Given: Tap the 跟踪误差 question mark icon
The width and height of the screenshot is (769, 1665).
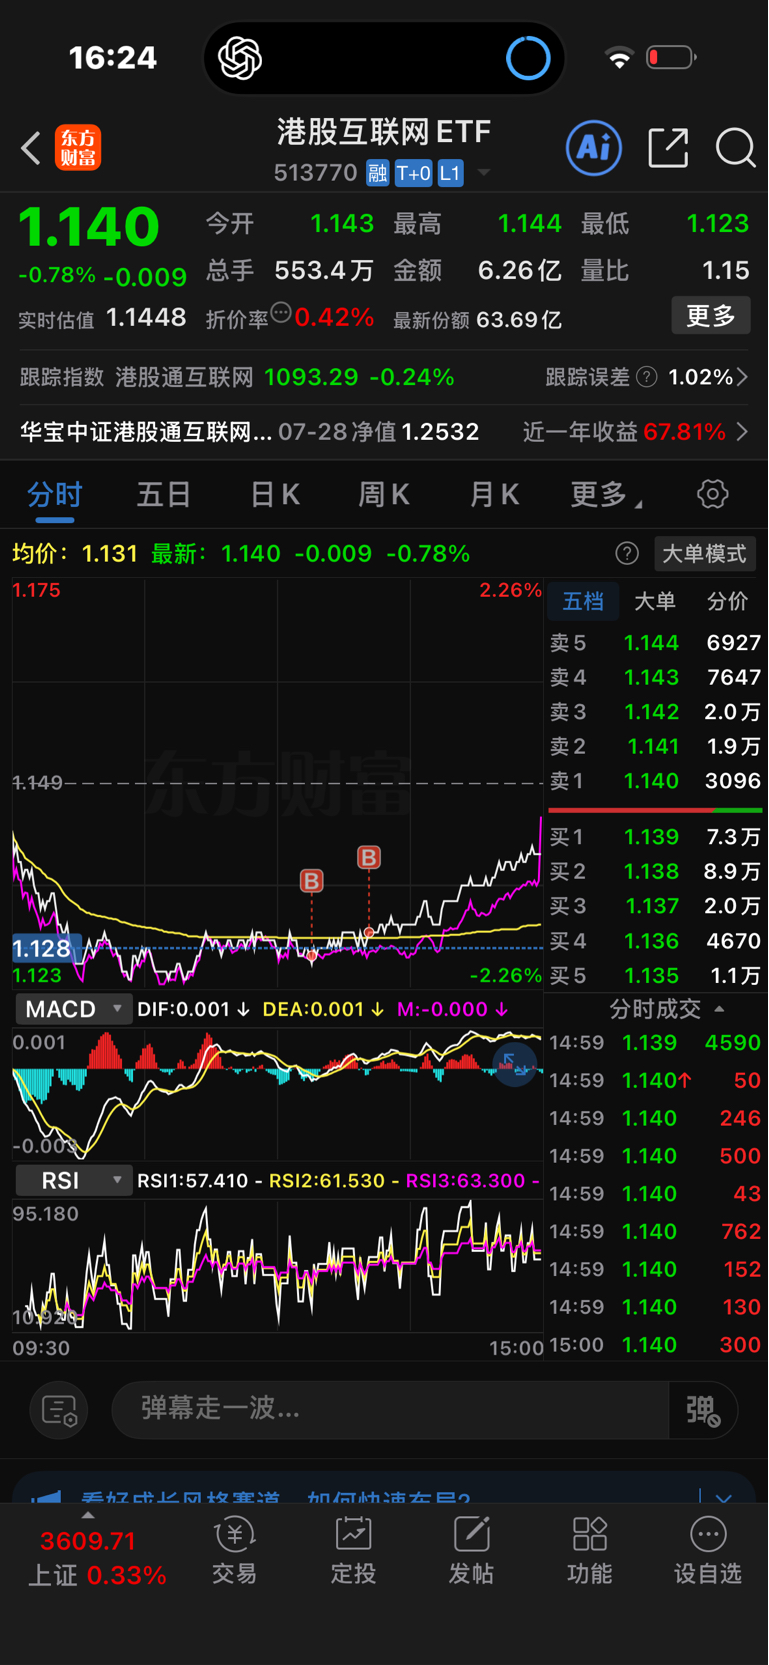Looking at the screenshot, I should pos(647,377).
